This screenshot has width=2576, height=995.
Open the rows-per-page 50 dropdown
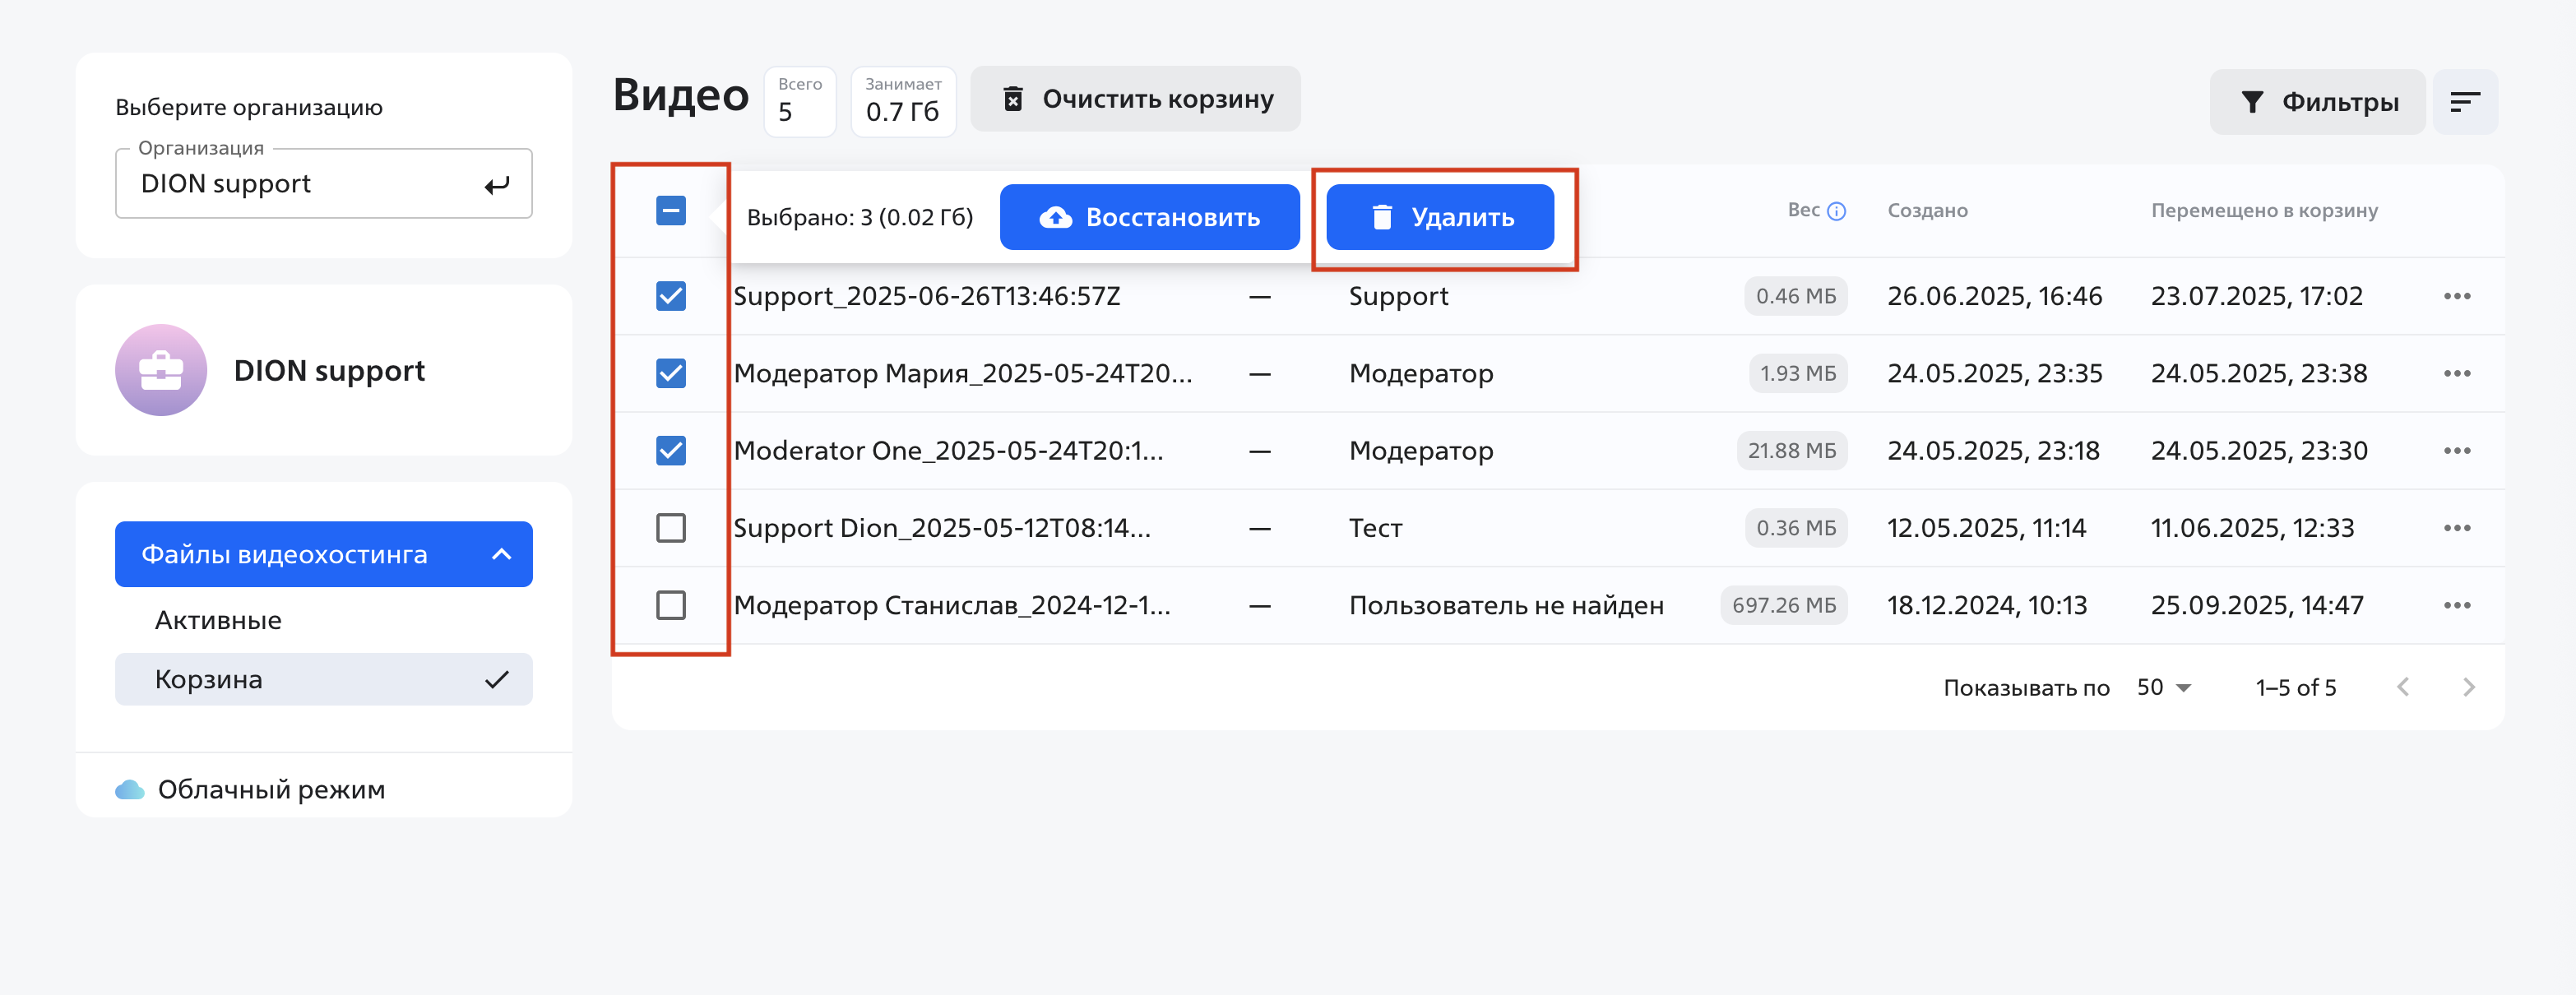[x=2163, y=687]
